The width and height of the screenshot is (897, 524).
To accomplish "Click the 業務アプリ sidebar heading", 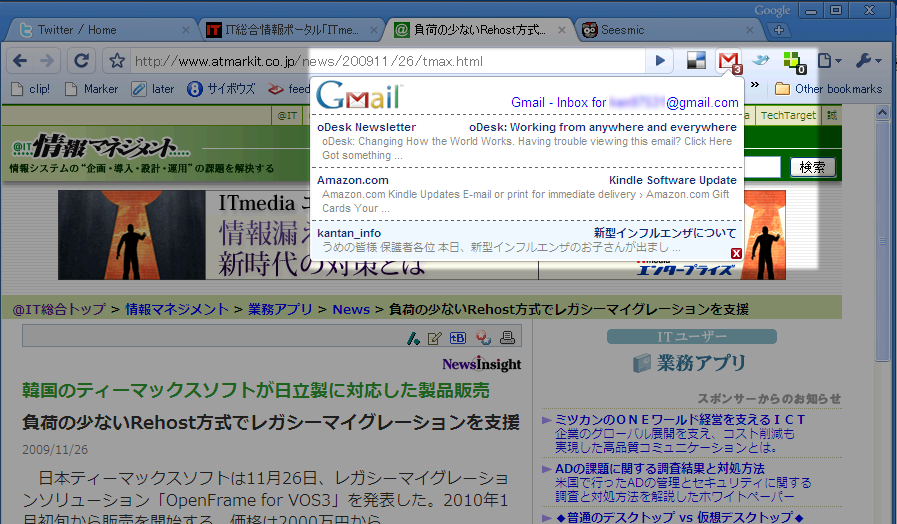I will pyautogui.click(x=689, y=363).
